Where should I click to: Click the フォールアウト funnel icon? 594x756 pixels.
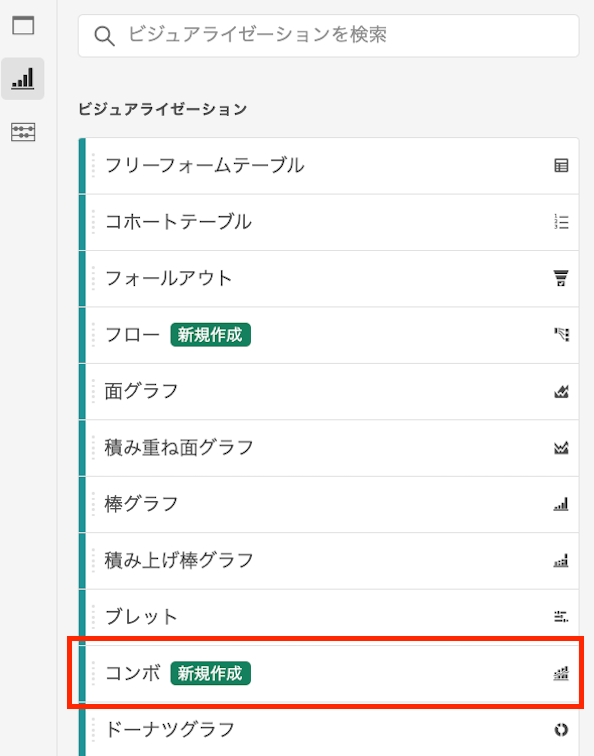tap(561, 278)
